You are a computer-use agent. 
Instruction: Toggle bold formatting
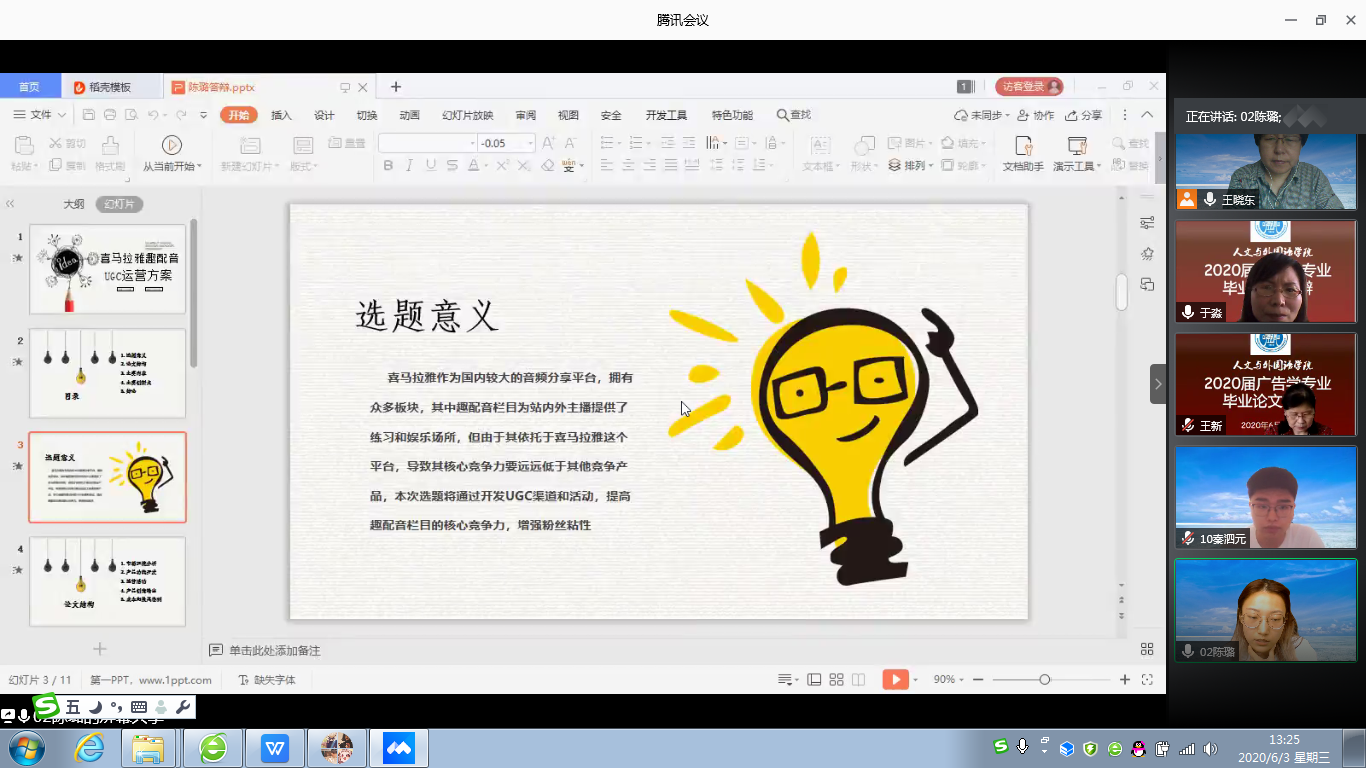click(388, 166)
